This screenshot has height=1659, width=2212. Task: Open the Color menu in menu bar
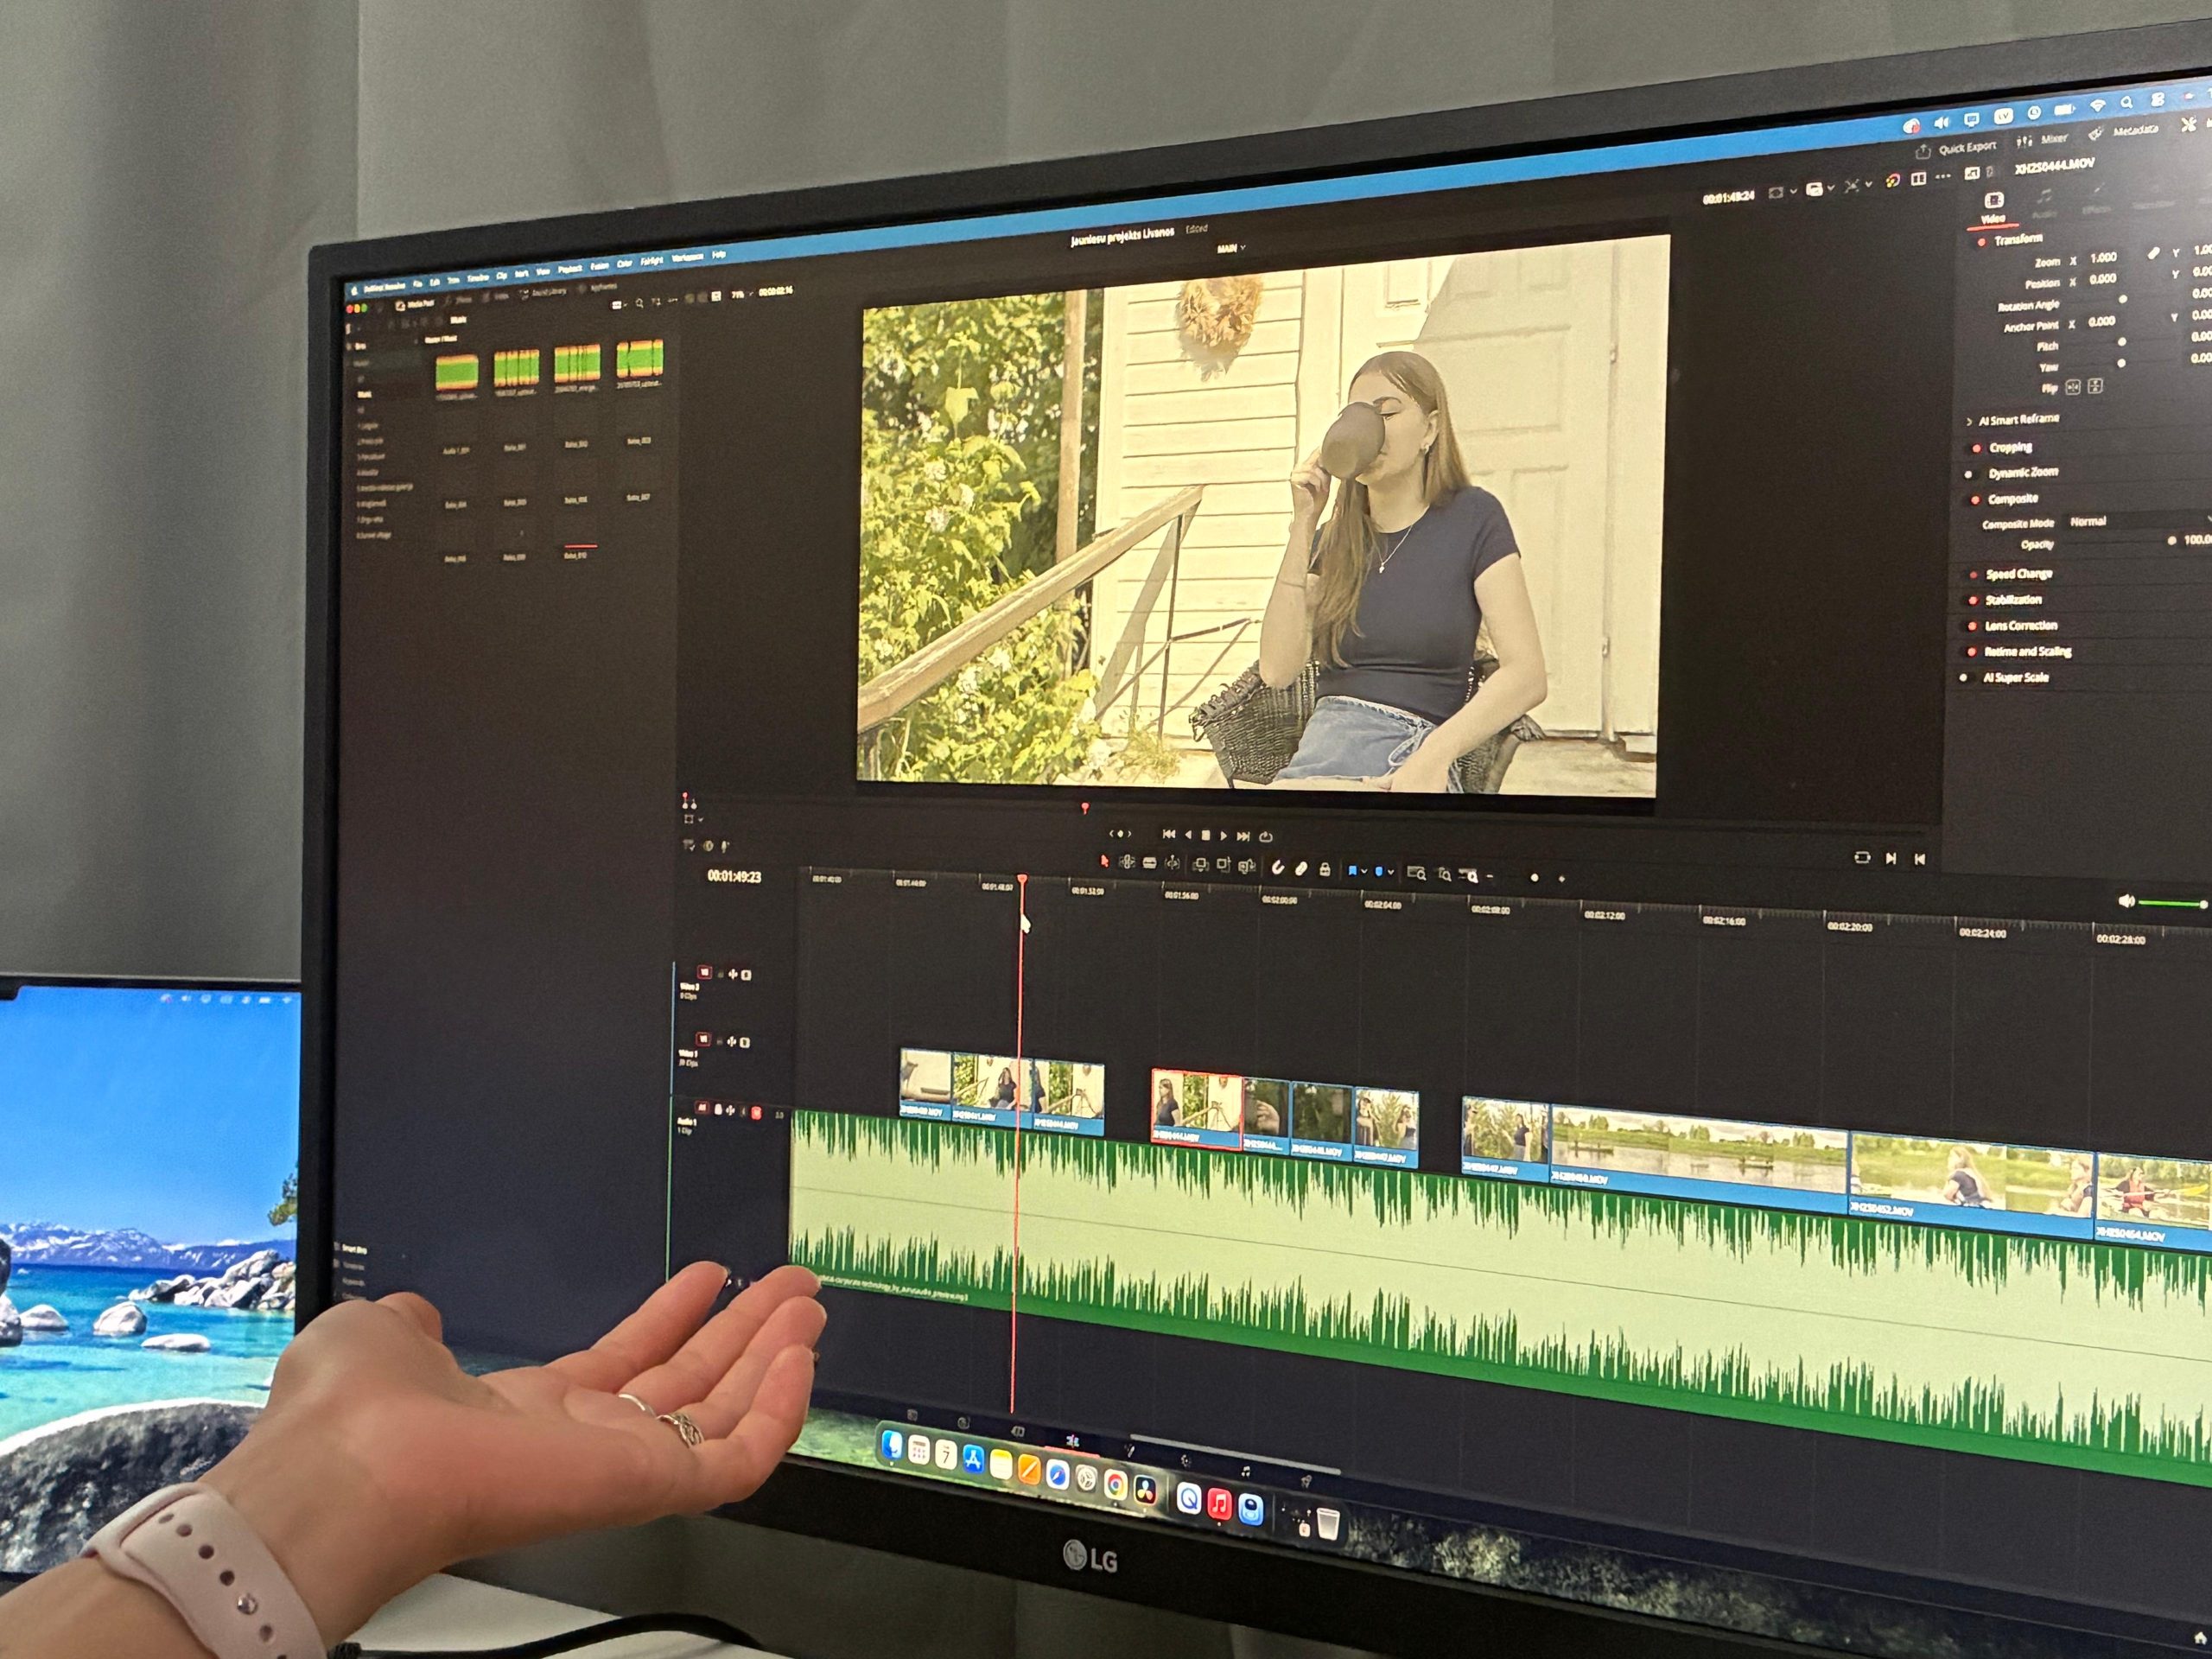pyautogui.click(x=625, y=265)
